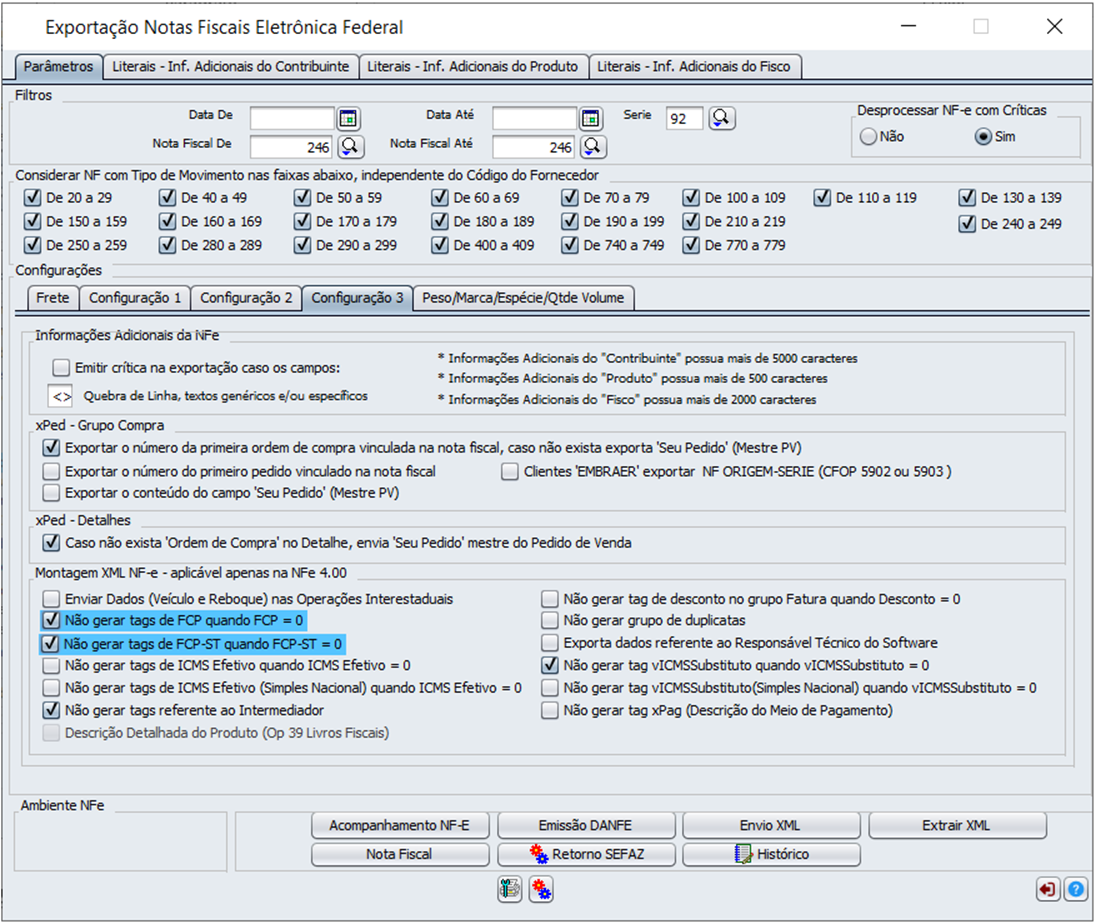
Task: Click the Acompanhamento NF-E button
Action: (400, 825)
